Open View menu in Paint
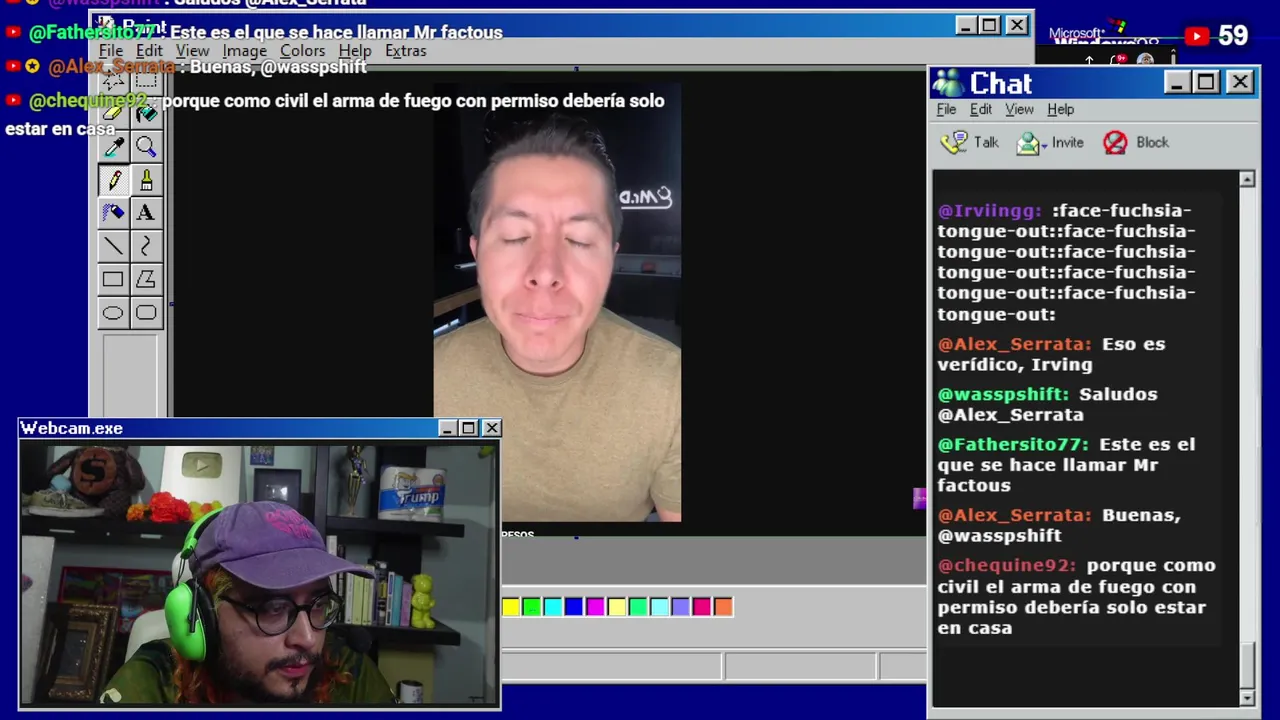This screenshot has width=1280, height=720. [192, 51]
